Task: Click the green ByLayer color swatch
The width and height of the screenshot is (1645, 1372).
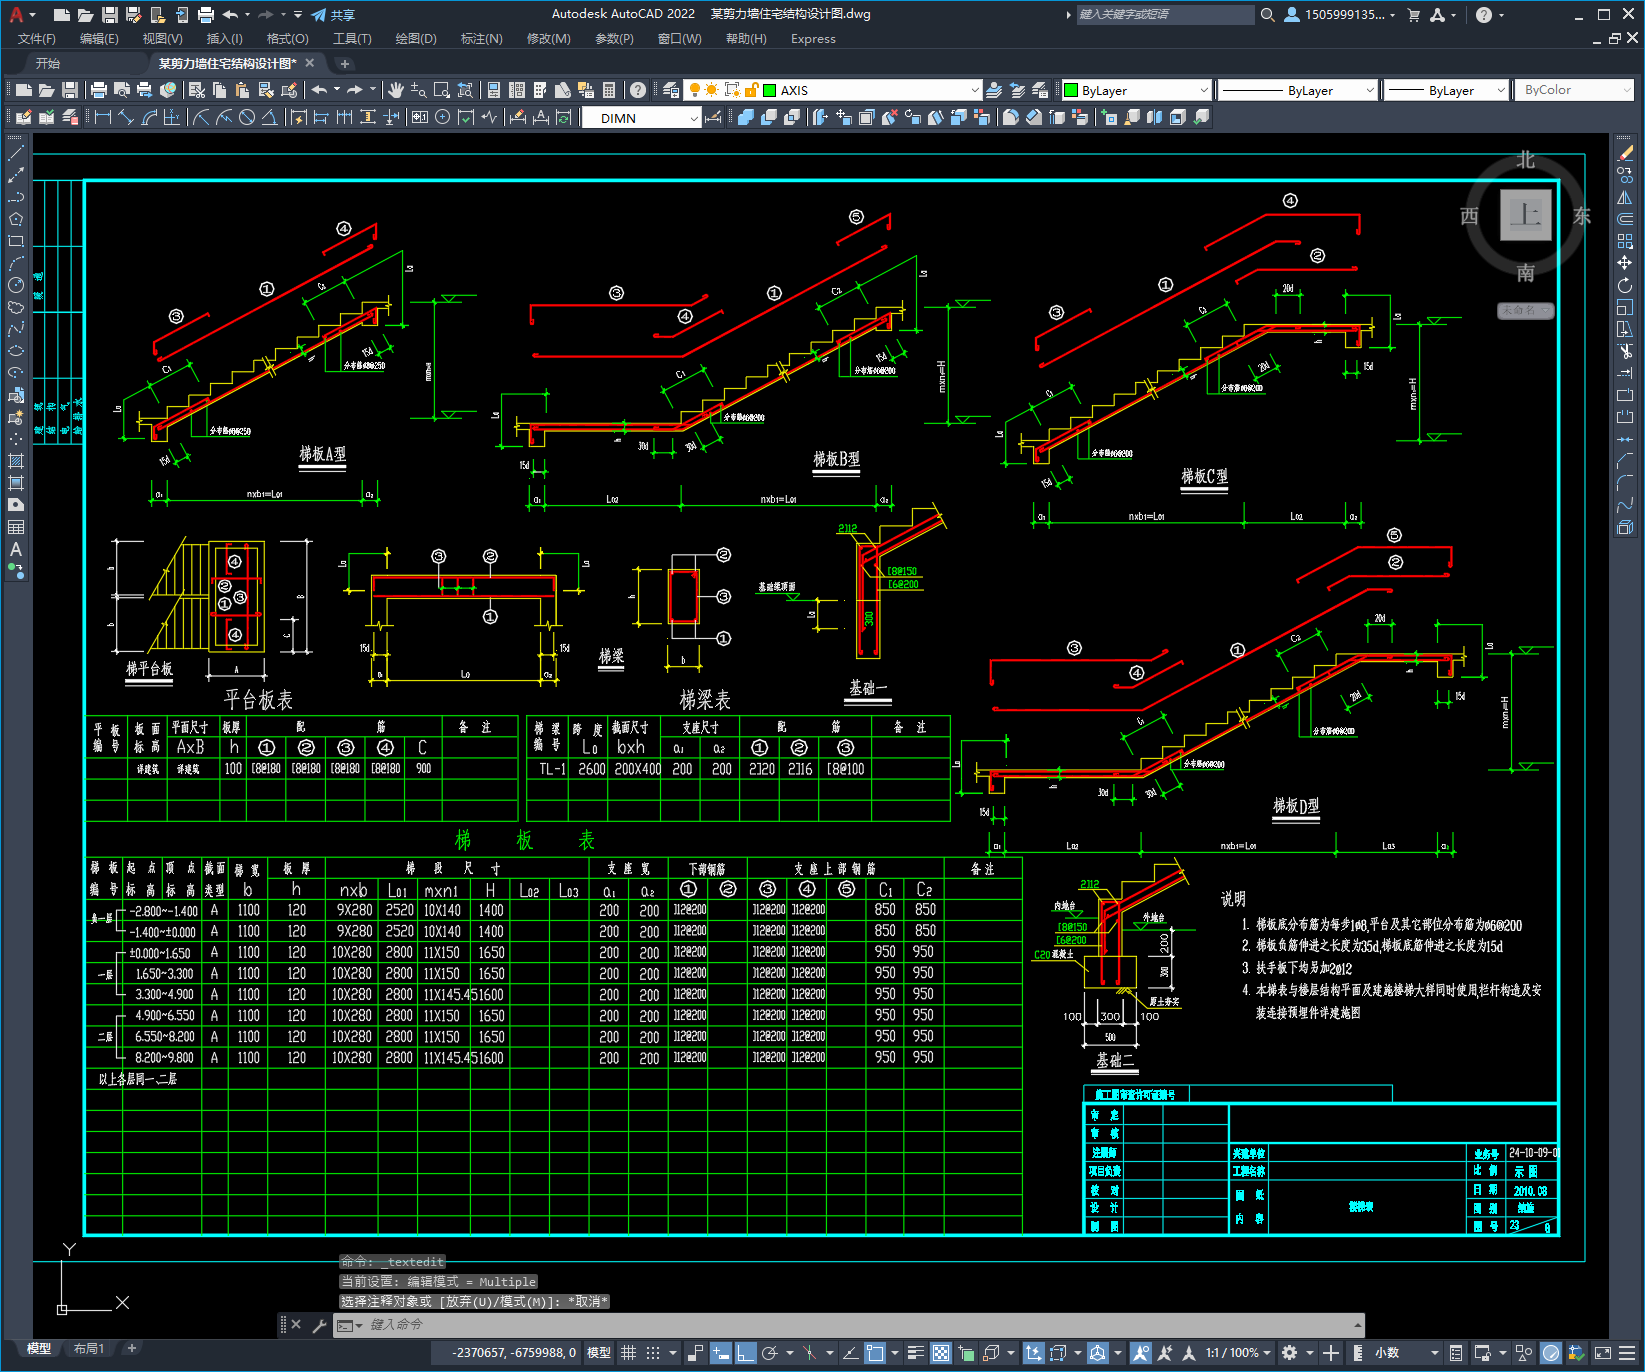Action: [x=1071, y=90]
